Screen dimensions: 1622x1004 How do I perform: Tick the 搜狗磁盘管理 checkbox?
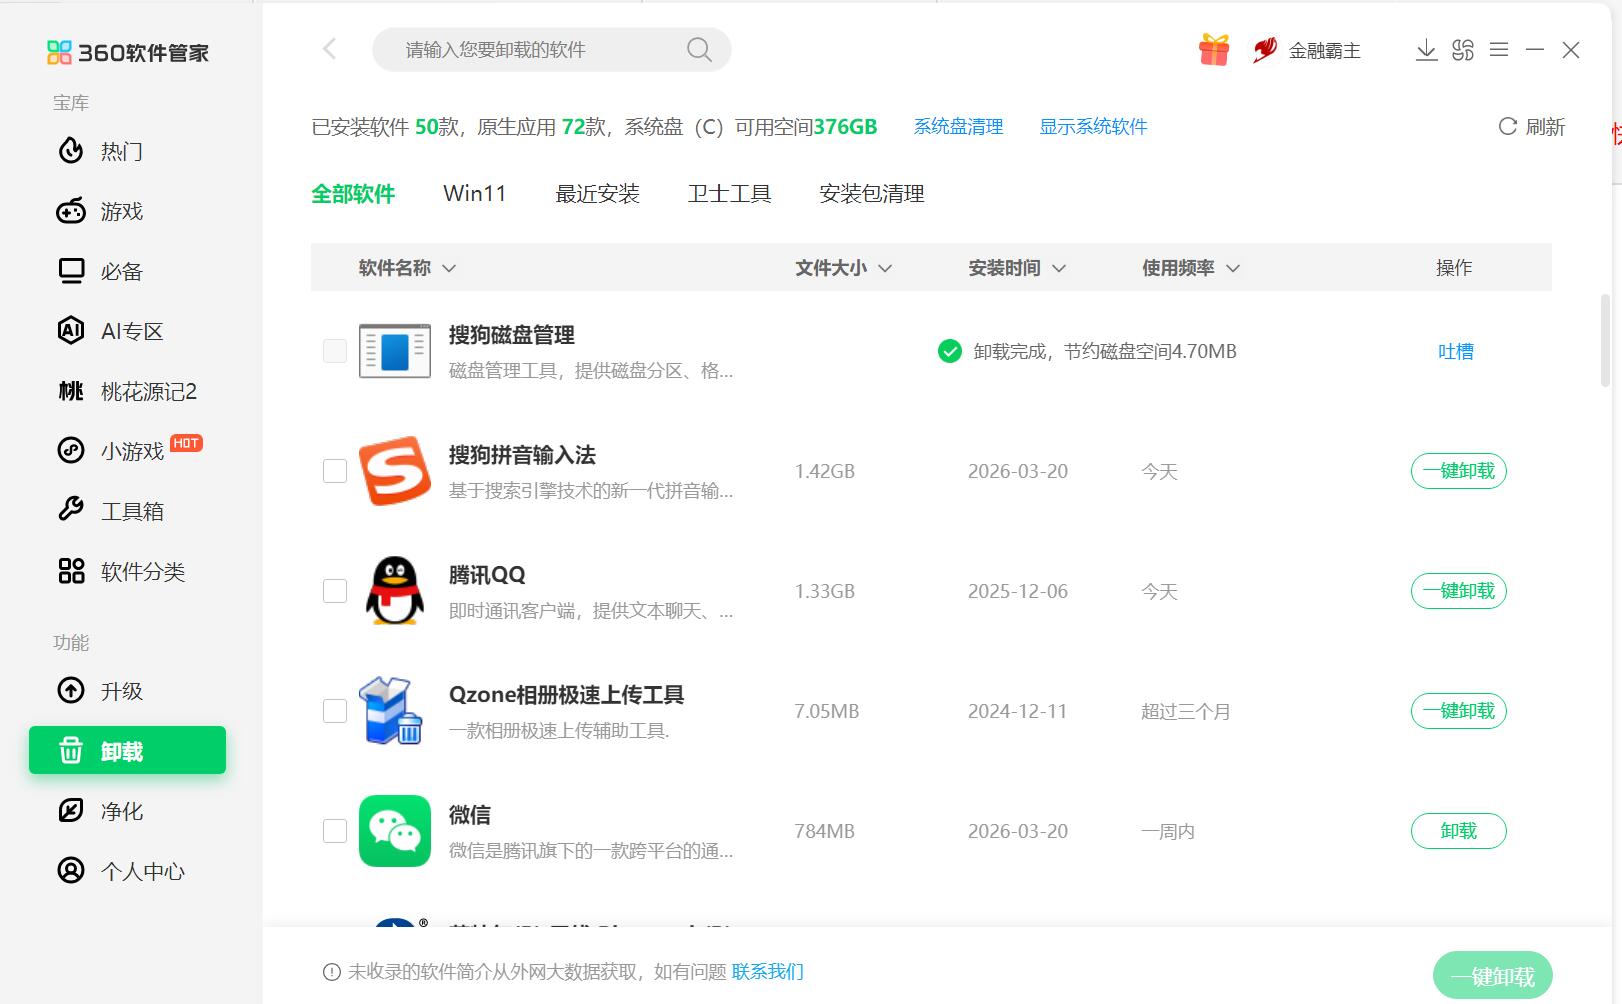click(x=335, y=351)
